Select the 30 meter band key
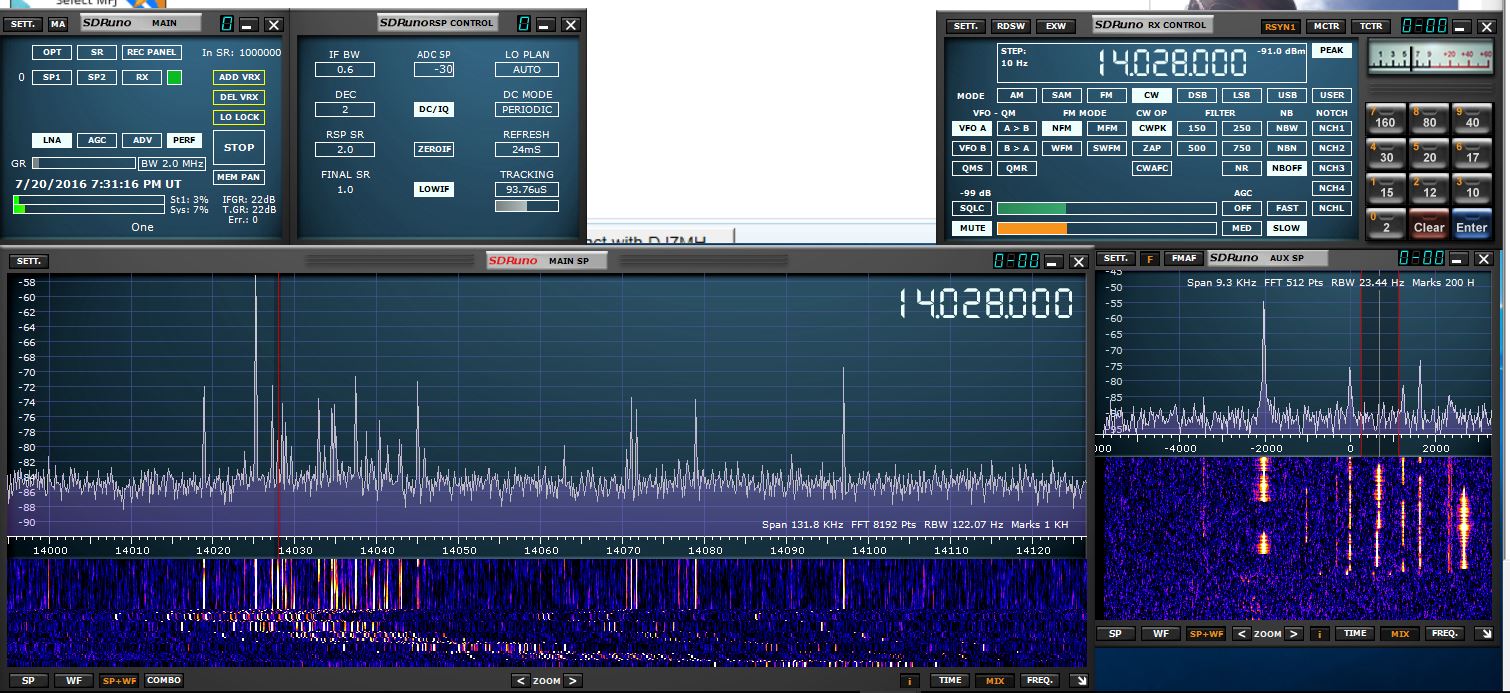1510x693 pixels. pyautogui.click(x=1385, y=152)
